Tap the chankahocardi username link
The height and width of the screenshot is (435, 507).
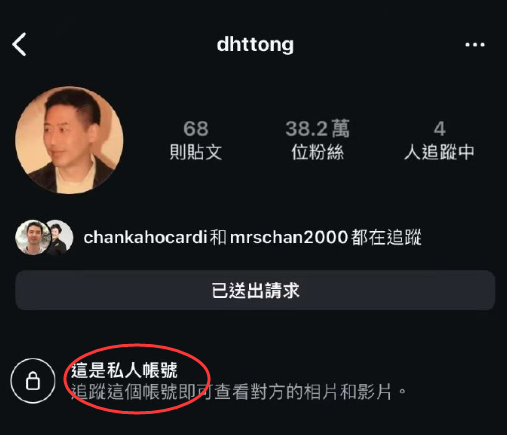[x=145, y=237]
